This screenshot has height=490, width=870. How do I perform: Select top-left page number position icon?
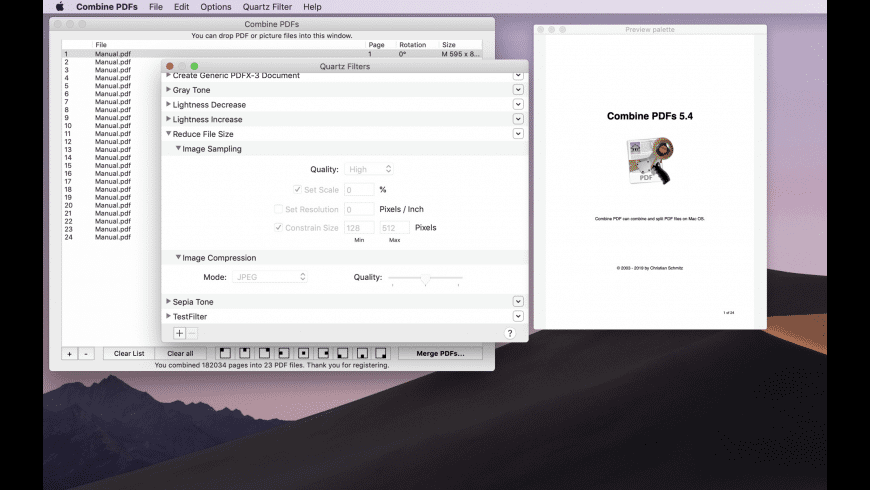[225, 353]
